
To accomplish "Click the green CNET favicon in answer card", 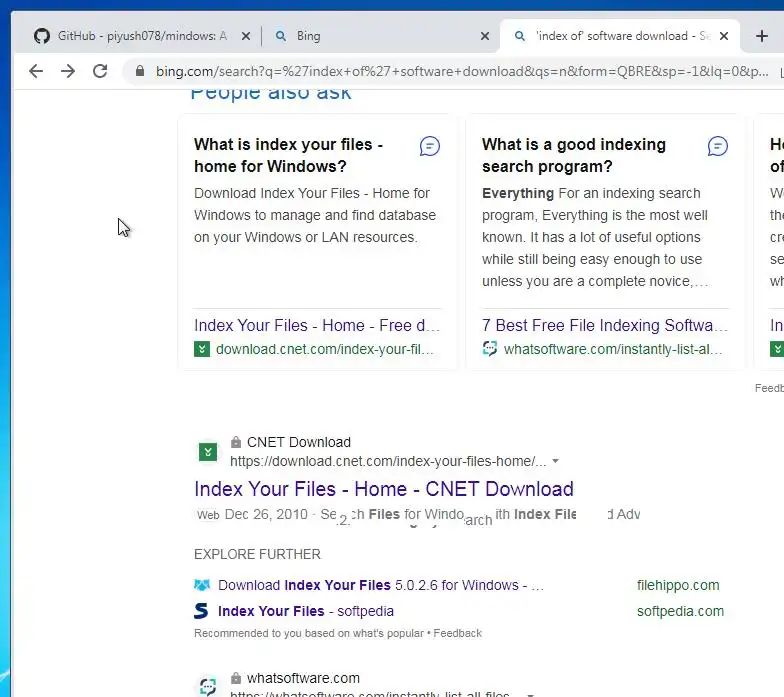I will coord(202,349).
